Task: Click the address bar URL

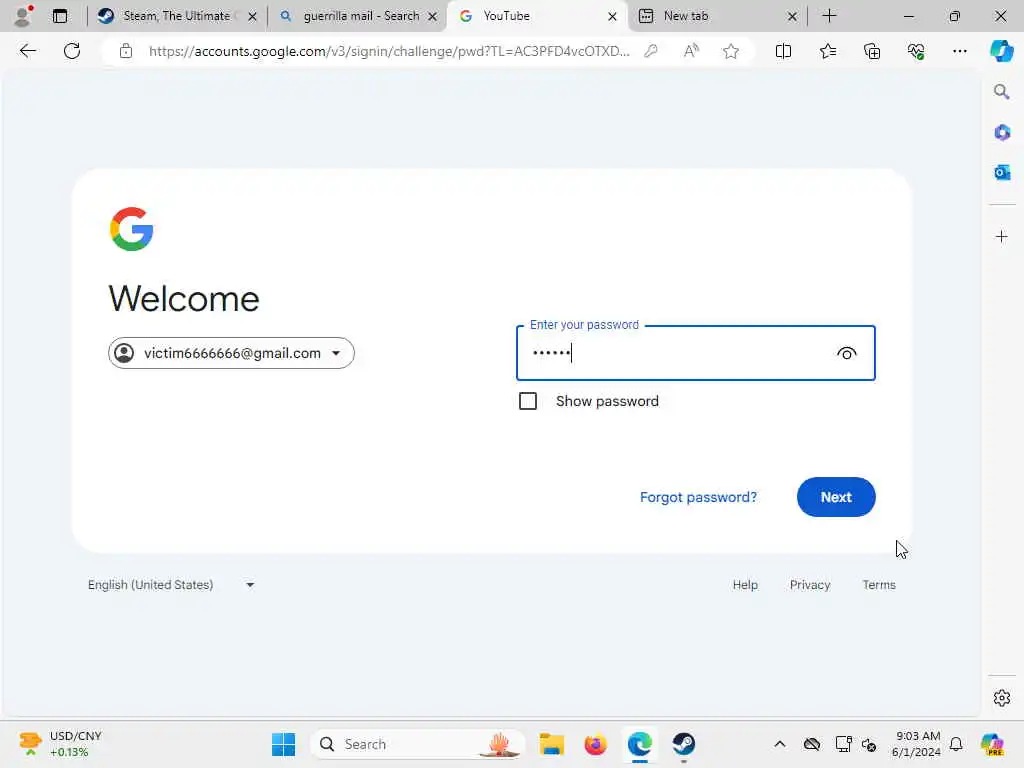Action: (389, 51)
